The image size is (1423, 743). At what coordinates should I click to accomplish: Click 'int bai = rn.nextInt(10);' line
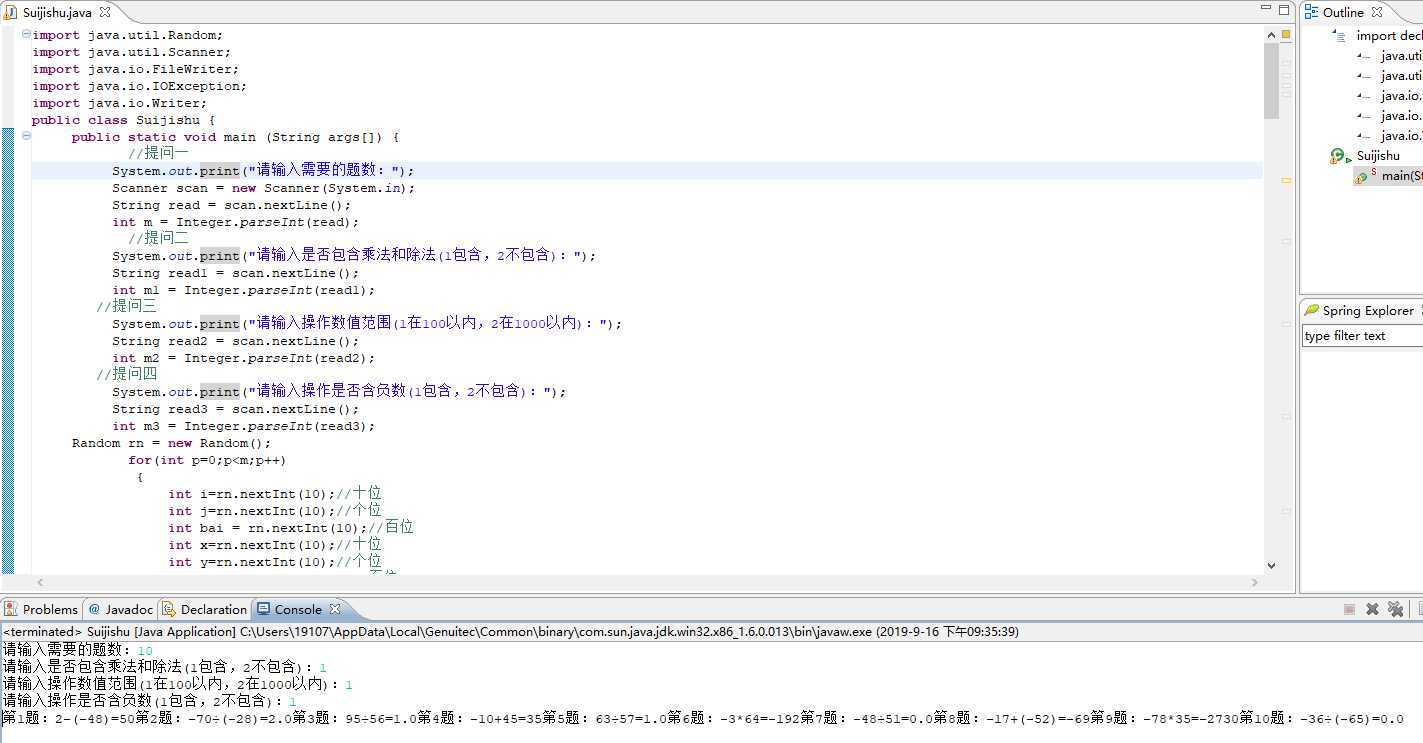[x=291, y=527]
